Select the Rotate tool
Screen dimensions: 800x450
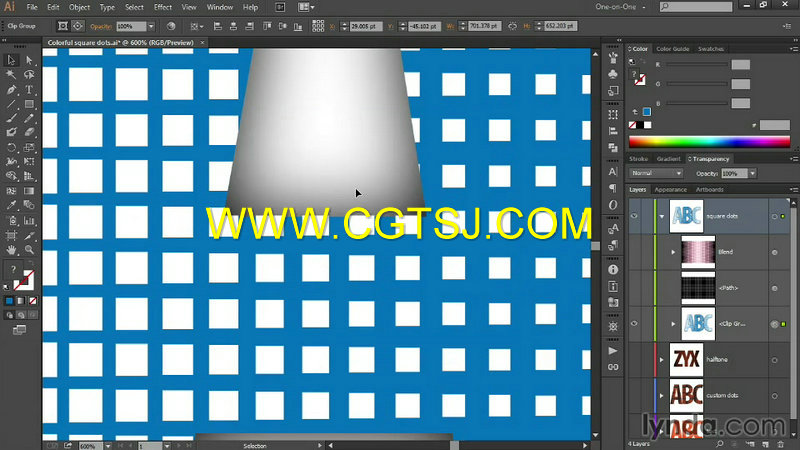point(11,148)
